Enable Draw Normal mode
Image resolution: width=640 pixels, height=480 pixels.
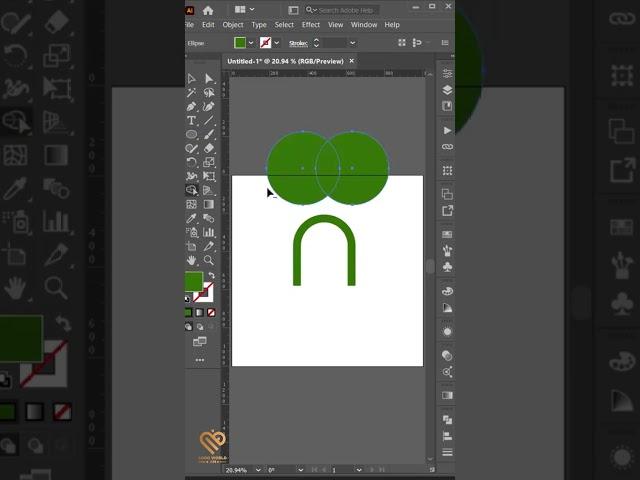point(188,327)
